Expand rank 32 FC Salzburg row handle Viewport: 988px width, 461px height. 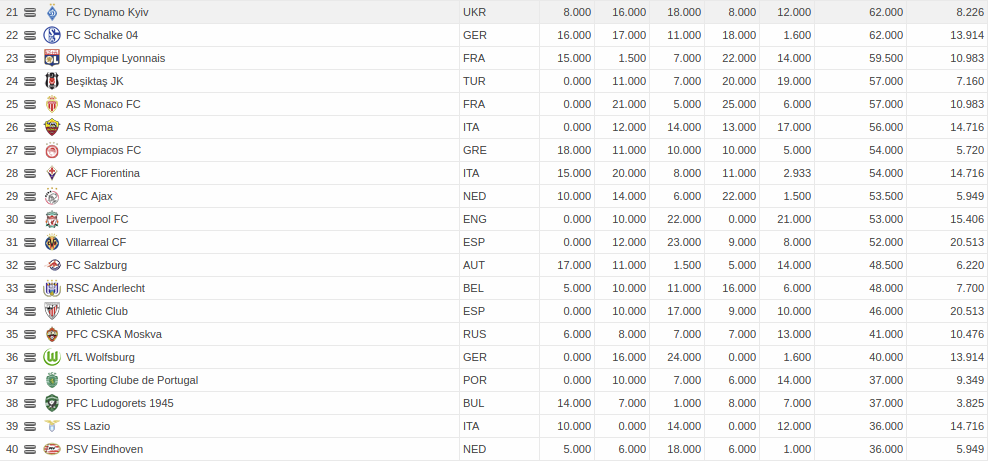tap(30, 265)
